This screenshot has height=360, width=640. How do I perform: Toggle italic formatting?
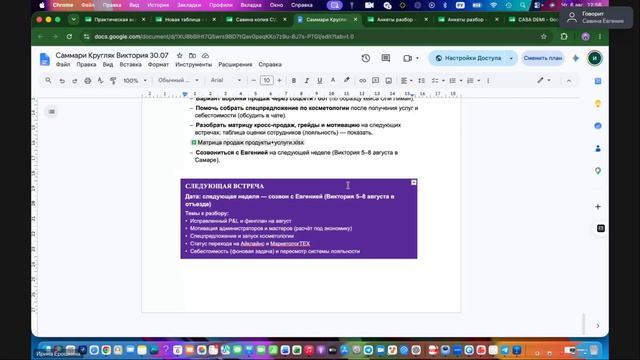click(307, 81)
